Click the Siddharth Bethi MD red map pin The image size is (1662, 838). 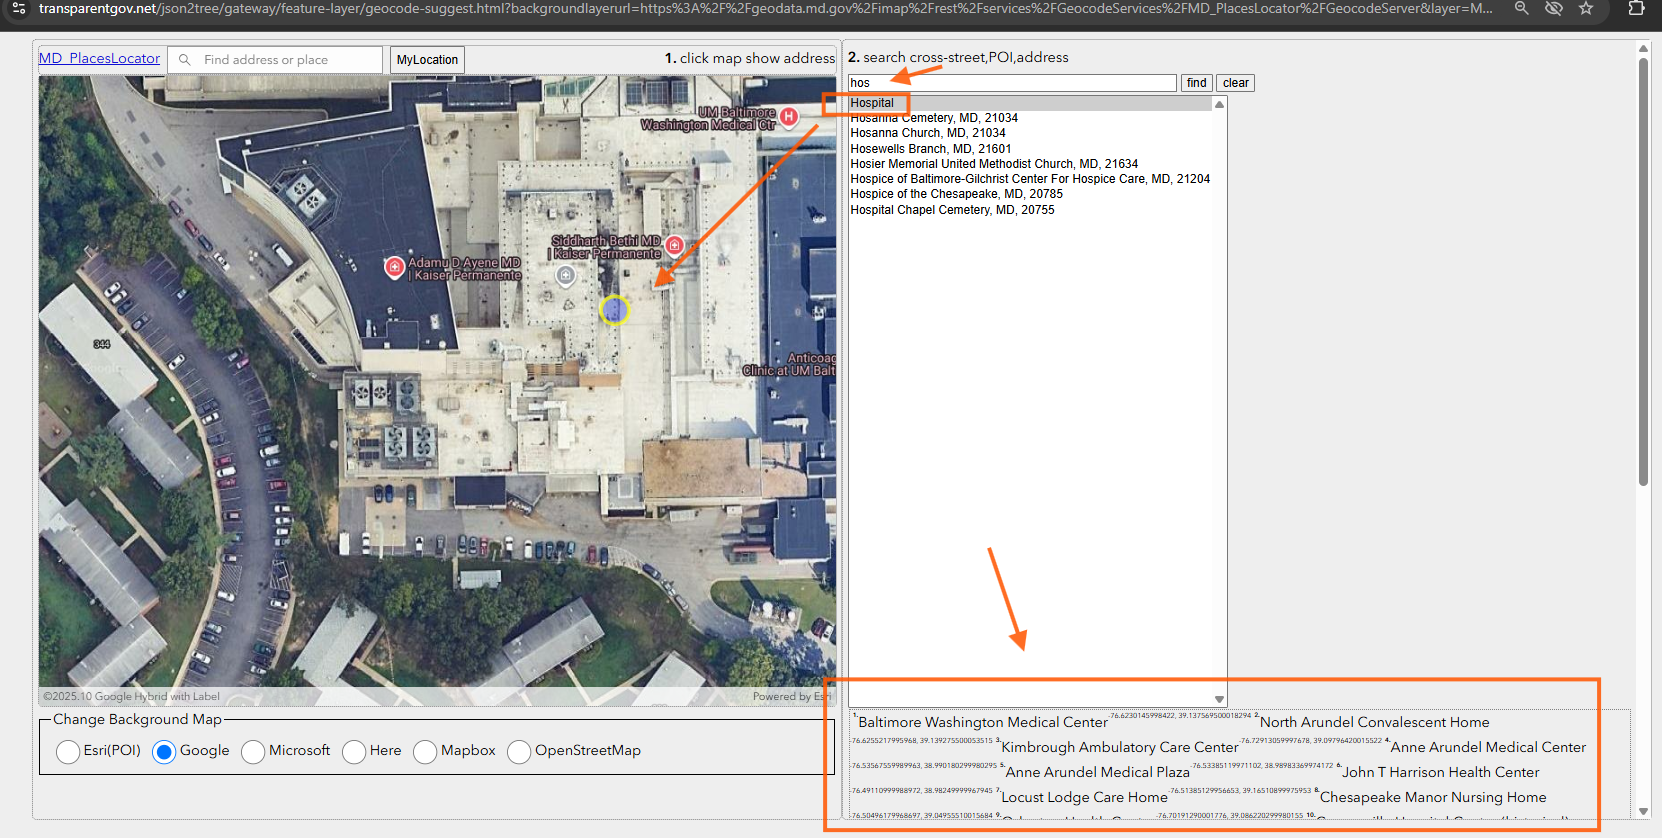pyautogui.click(x=675, y=245)
